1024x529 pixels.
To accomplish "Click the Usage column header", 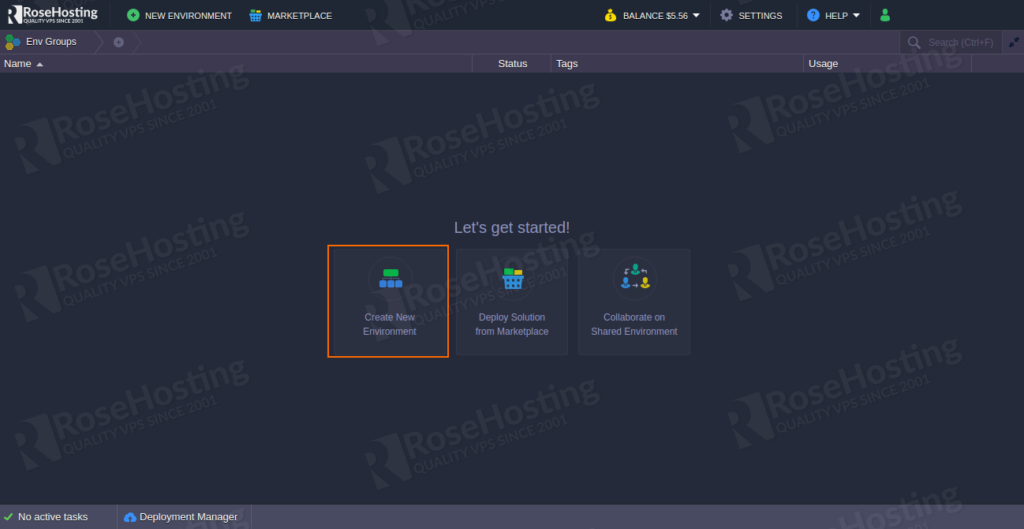I will click(823, 64).
